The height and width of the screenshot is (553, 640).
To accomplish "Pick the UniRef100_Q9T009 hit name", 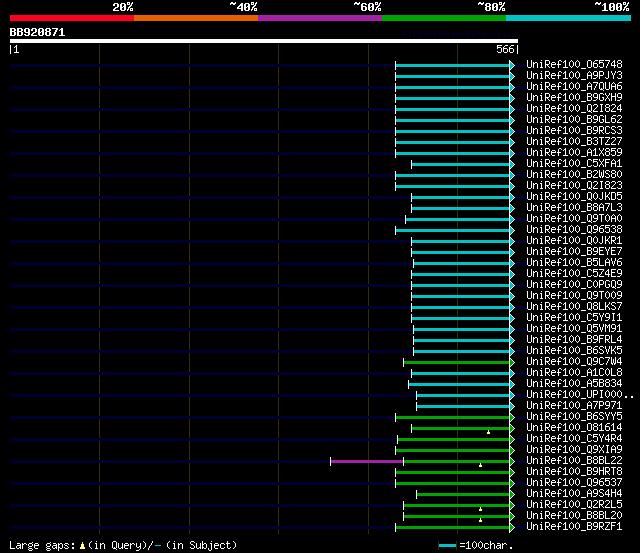I will 574,296.
